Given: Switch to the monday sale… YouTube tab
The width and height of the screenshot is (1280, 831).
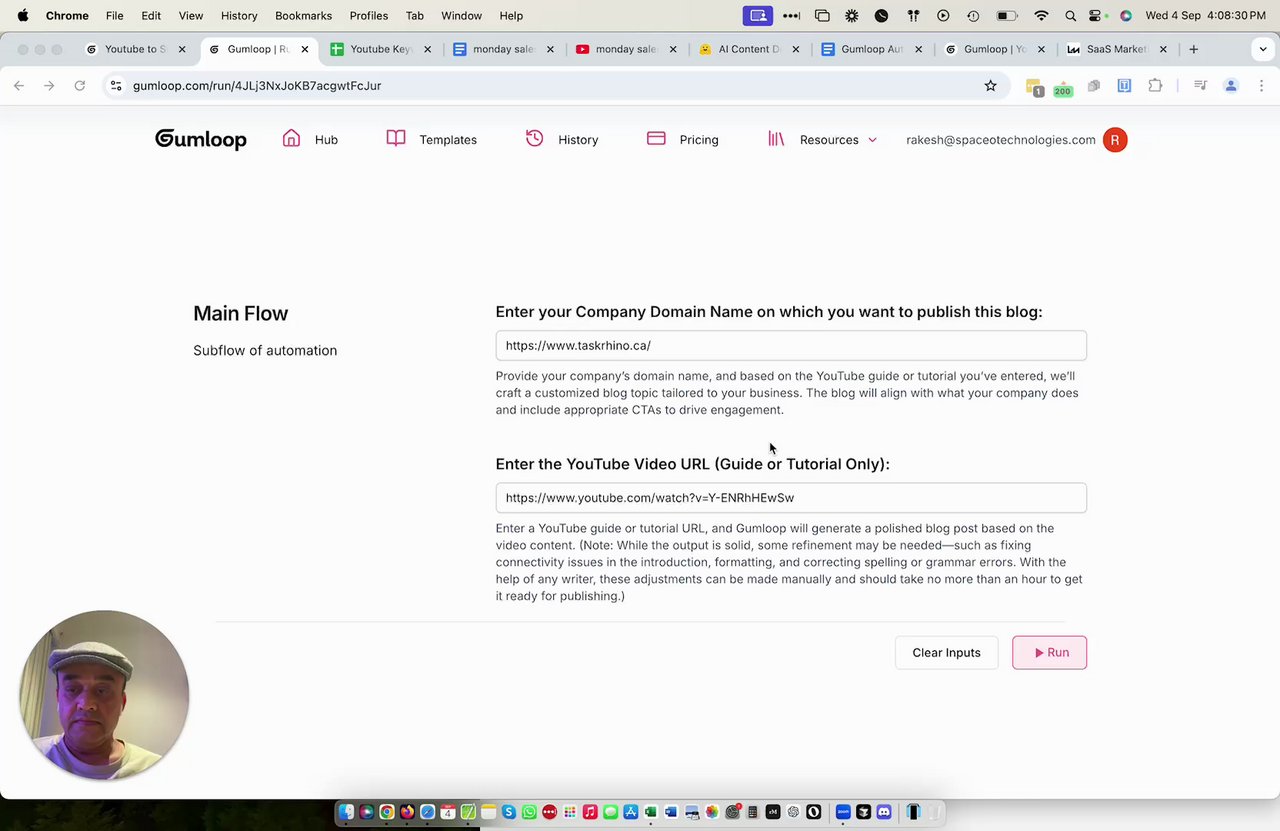Looking at the screenshot, I should coord(626,49).
